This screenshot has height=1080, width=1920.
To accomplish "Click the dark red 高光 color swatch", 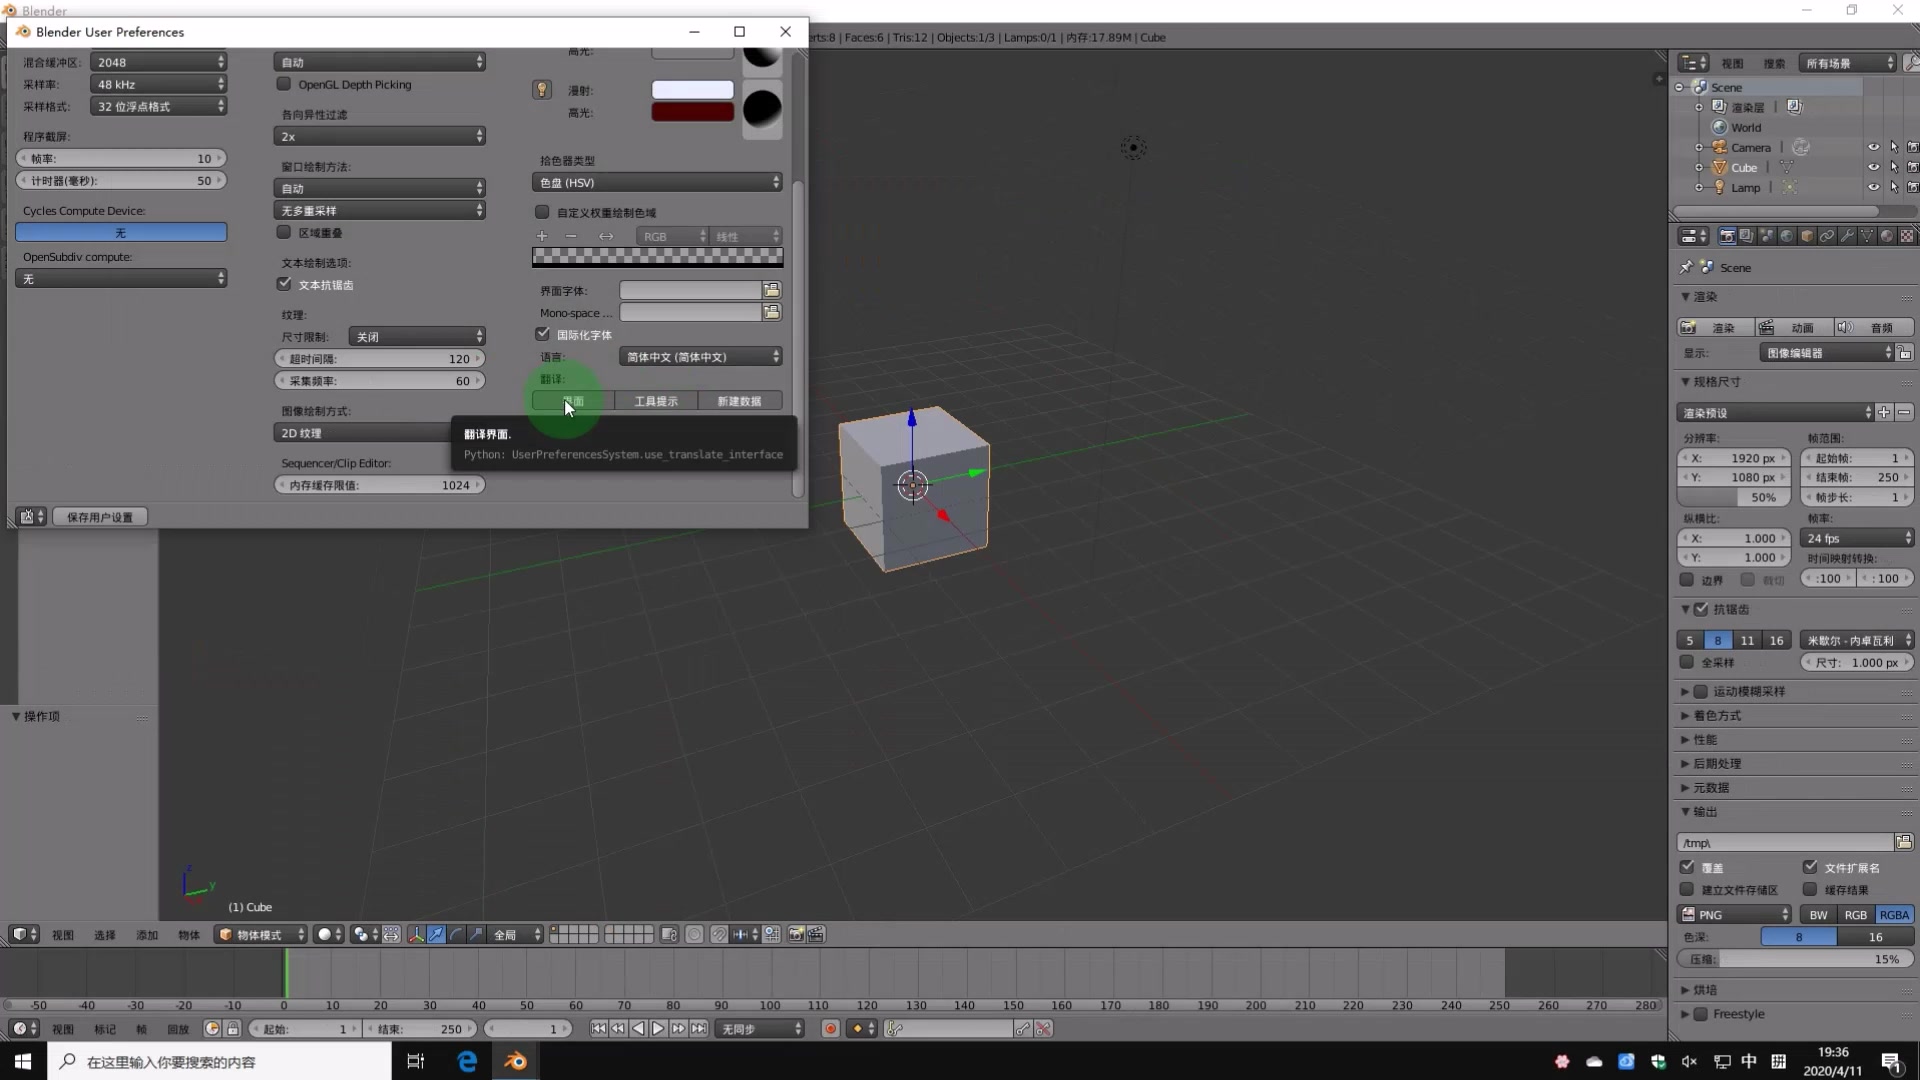I will (x=693, y=112).
